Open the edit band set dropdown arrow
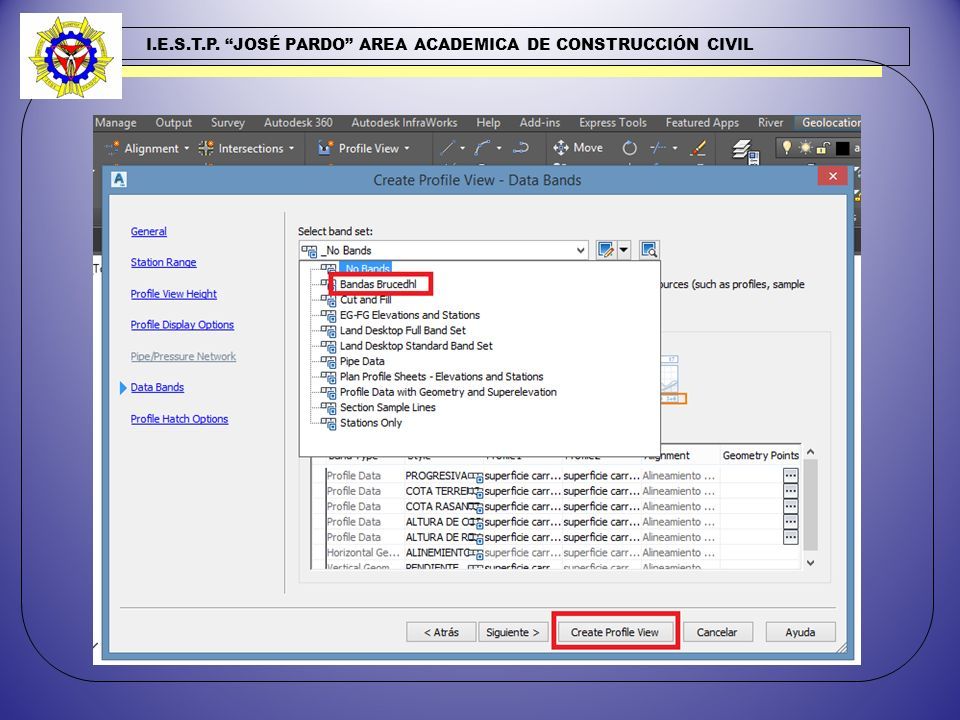 [x=623, y=250]
